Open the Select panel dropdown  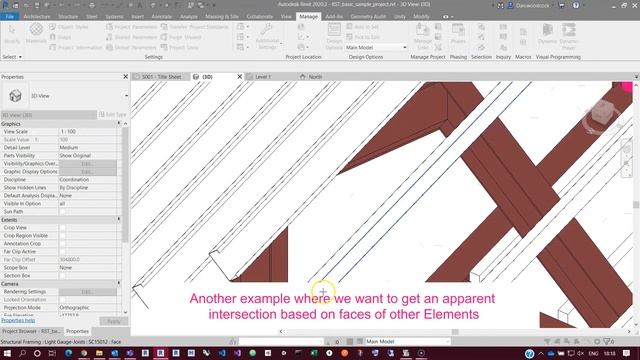pos(12,57)
